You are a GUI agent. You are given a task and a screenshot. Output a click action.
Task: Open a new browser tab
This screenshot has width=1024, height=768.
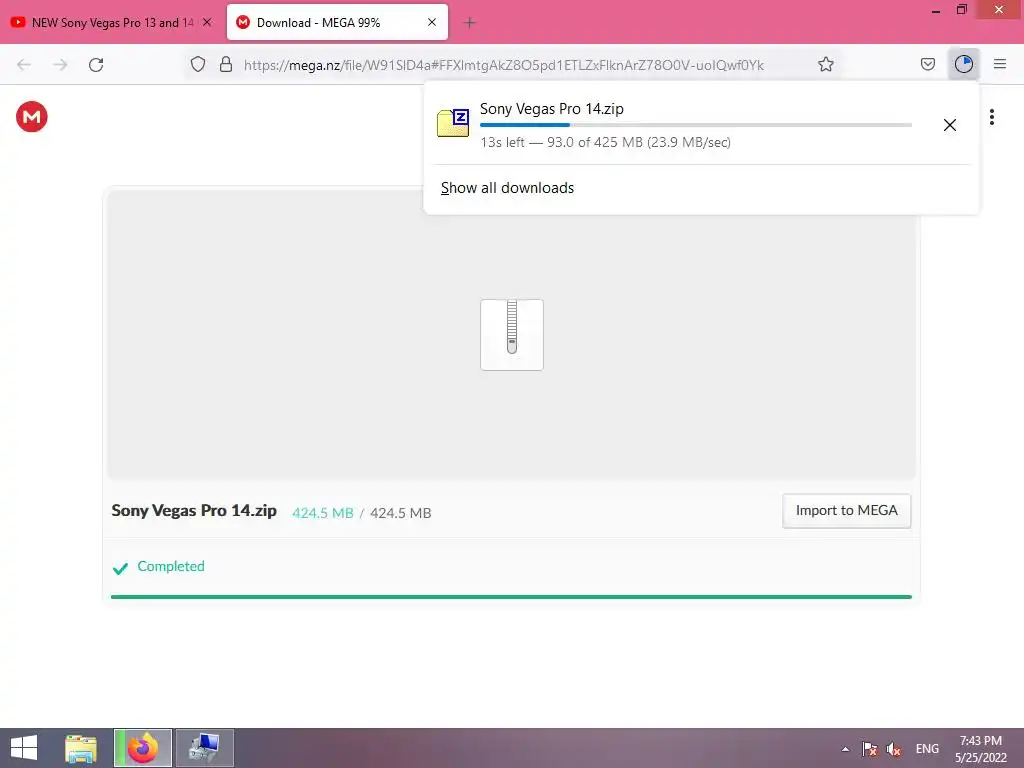(469, 23)
